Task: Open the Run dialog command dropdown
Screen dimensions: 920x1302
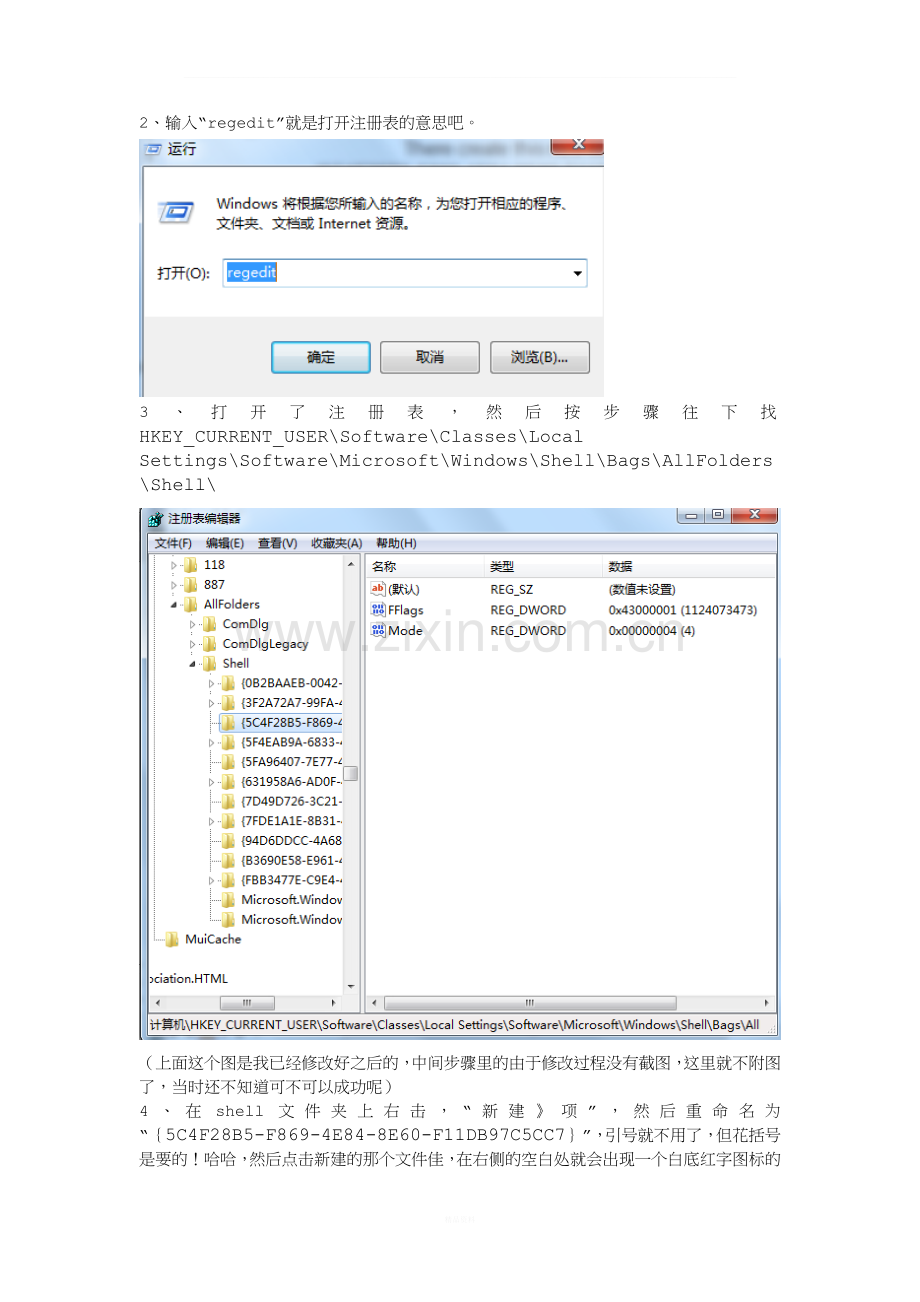Action: tap(576, 273)
